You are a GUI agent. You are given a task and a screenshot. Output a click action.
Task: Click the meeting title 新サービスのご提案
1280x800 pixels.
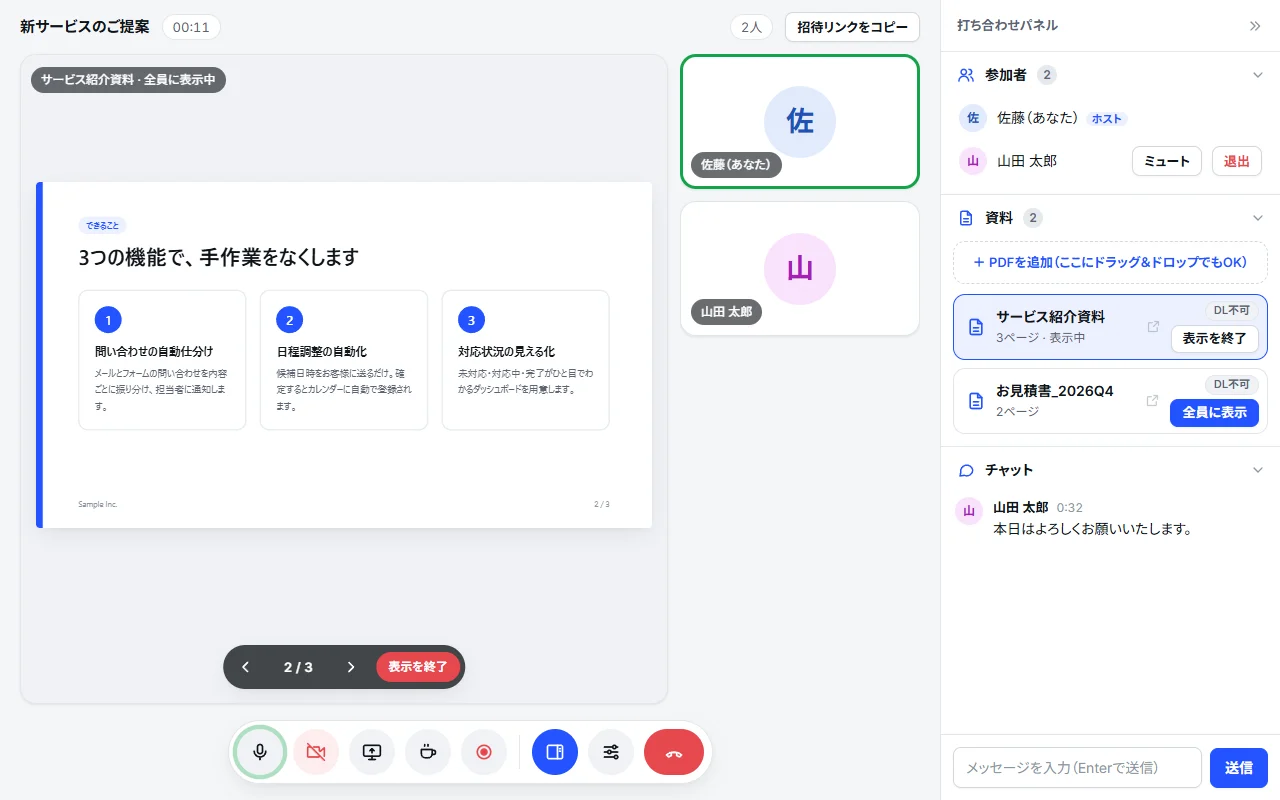pos(85,27)
